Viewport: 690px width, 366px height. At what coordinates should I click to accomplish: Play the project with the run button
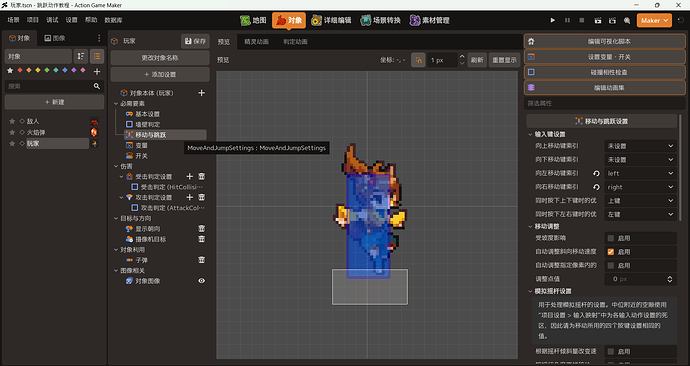pyautogui.click(x=553, y=20)
